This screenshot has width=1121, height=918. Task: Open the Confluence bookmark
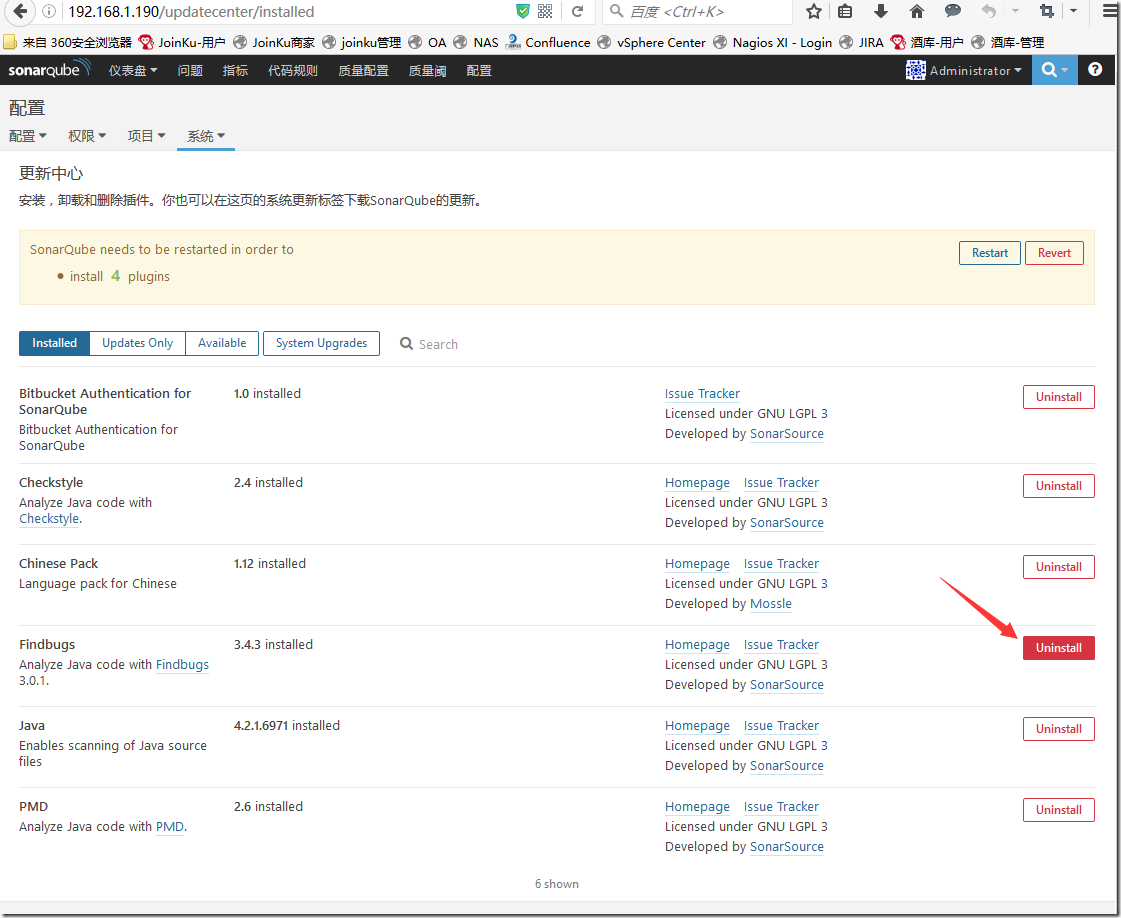pos(548,42)
